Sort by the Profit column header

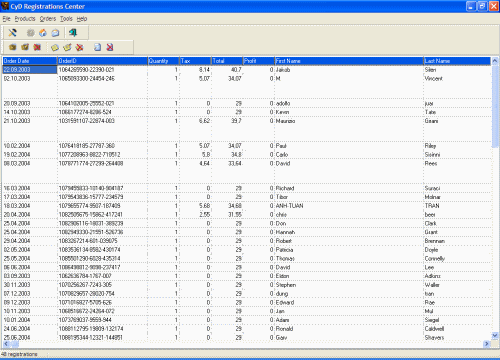pyautogui.click(x=259, y=61)
